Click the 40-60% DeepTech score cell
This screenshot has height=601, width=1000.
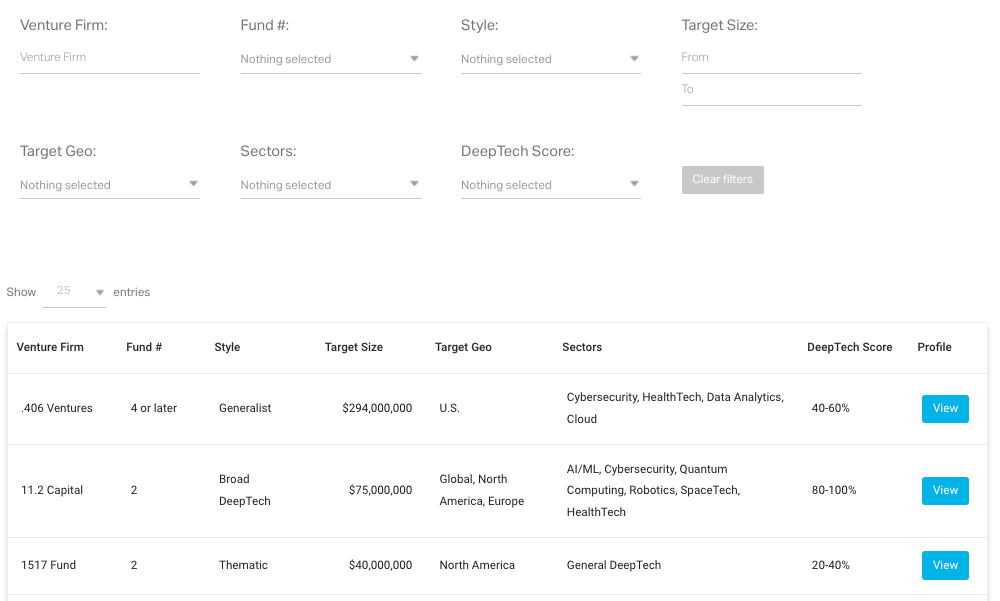pyautogui.click(x=830, y=408)
